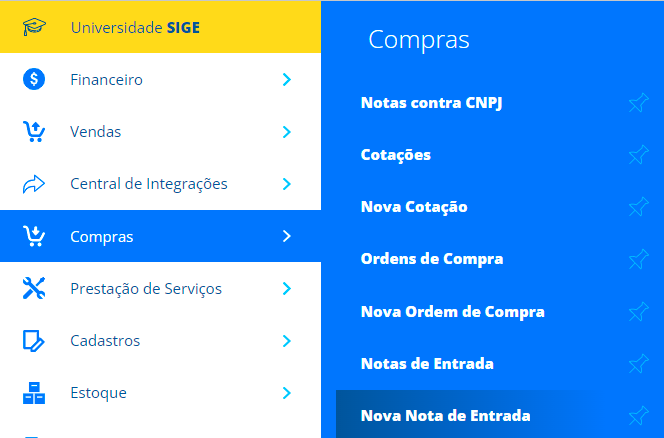This screenshot has height=438, width=664.
Task: Expand the Financeiro menu chevron
Action: [287, 79]
